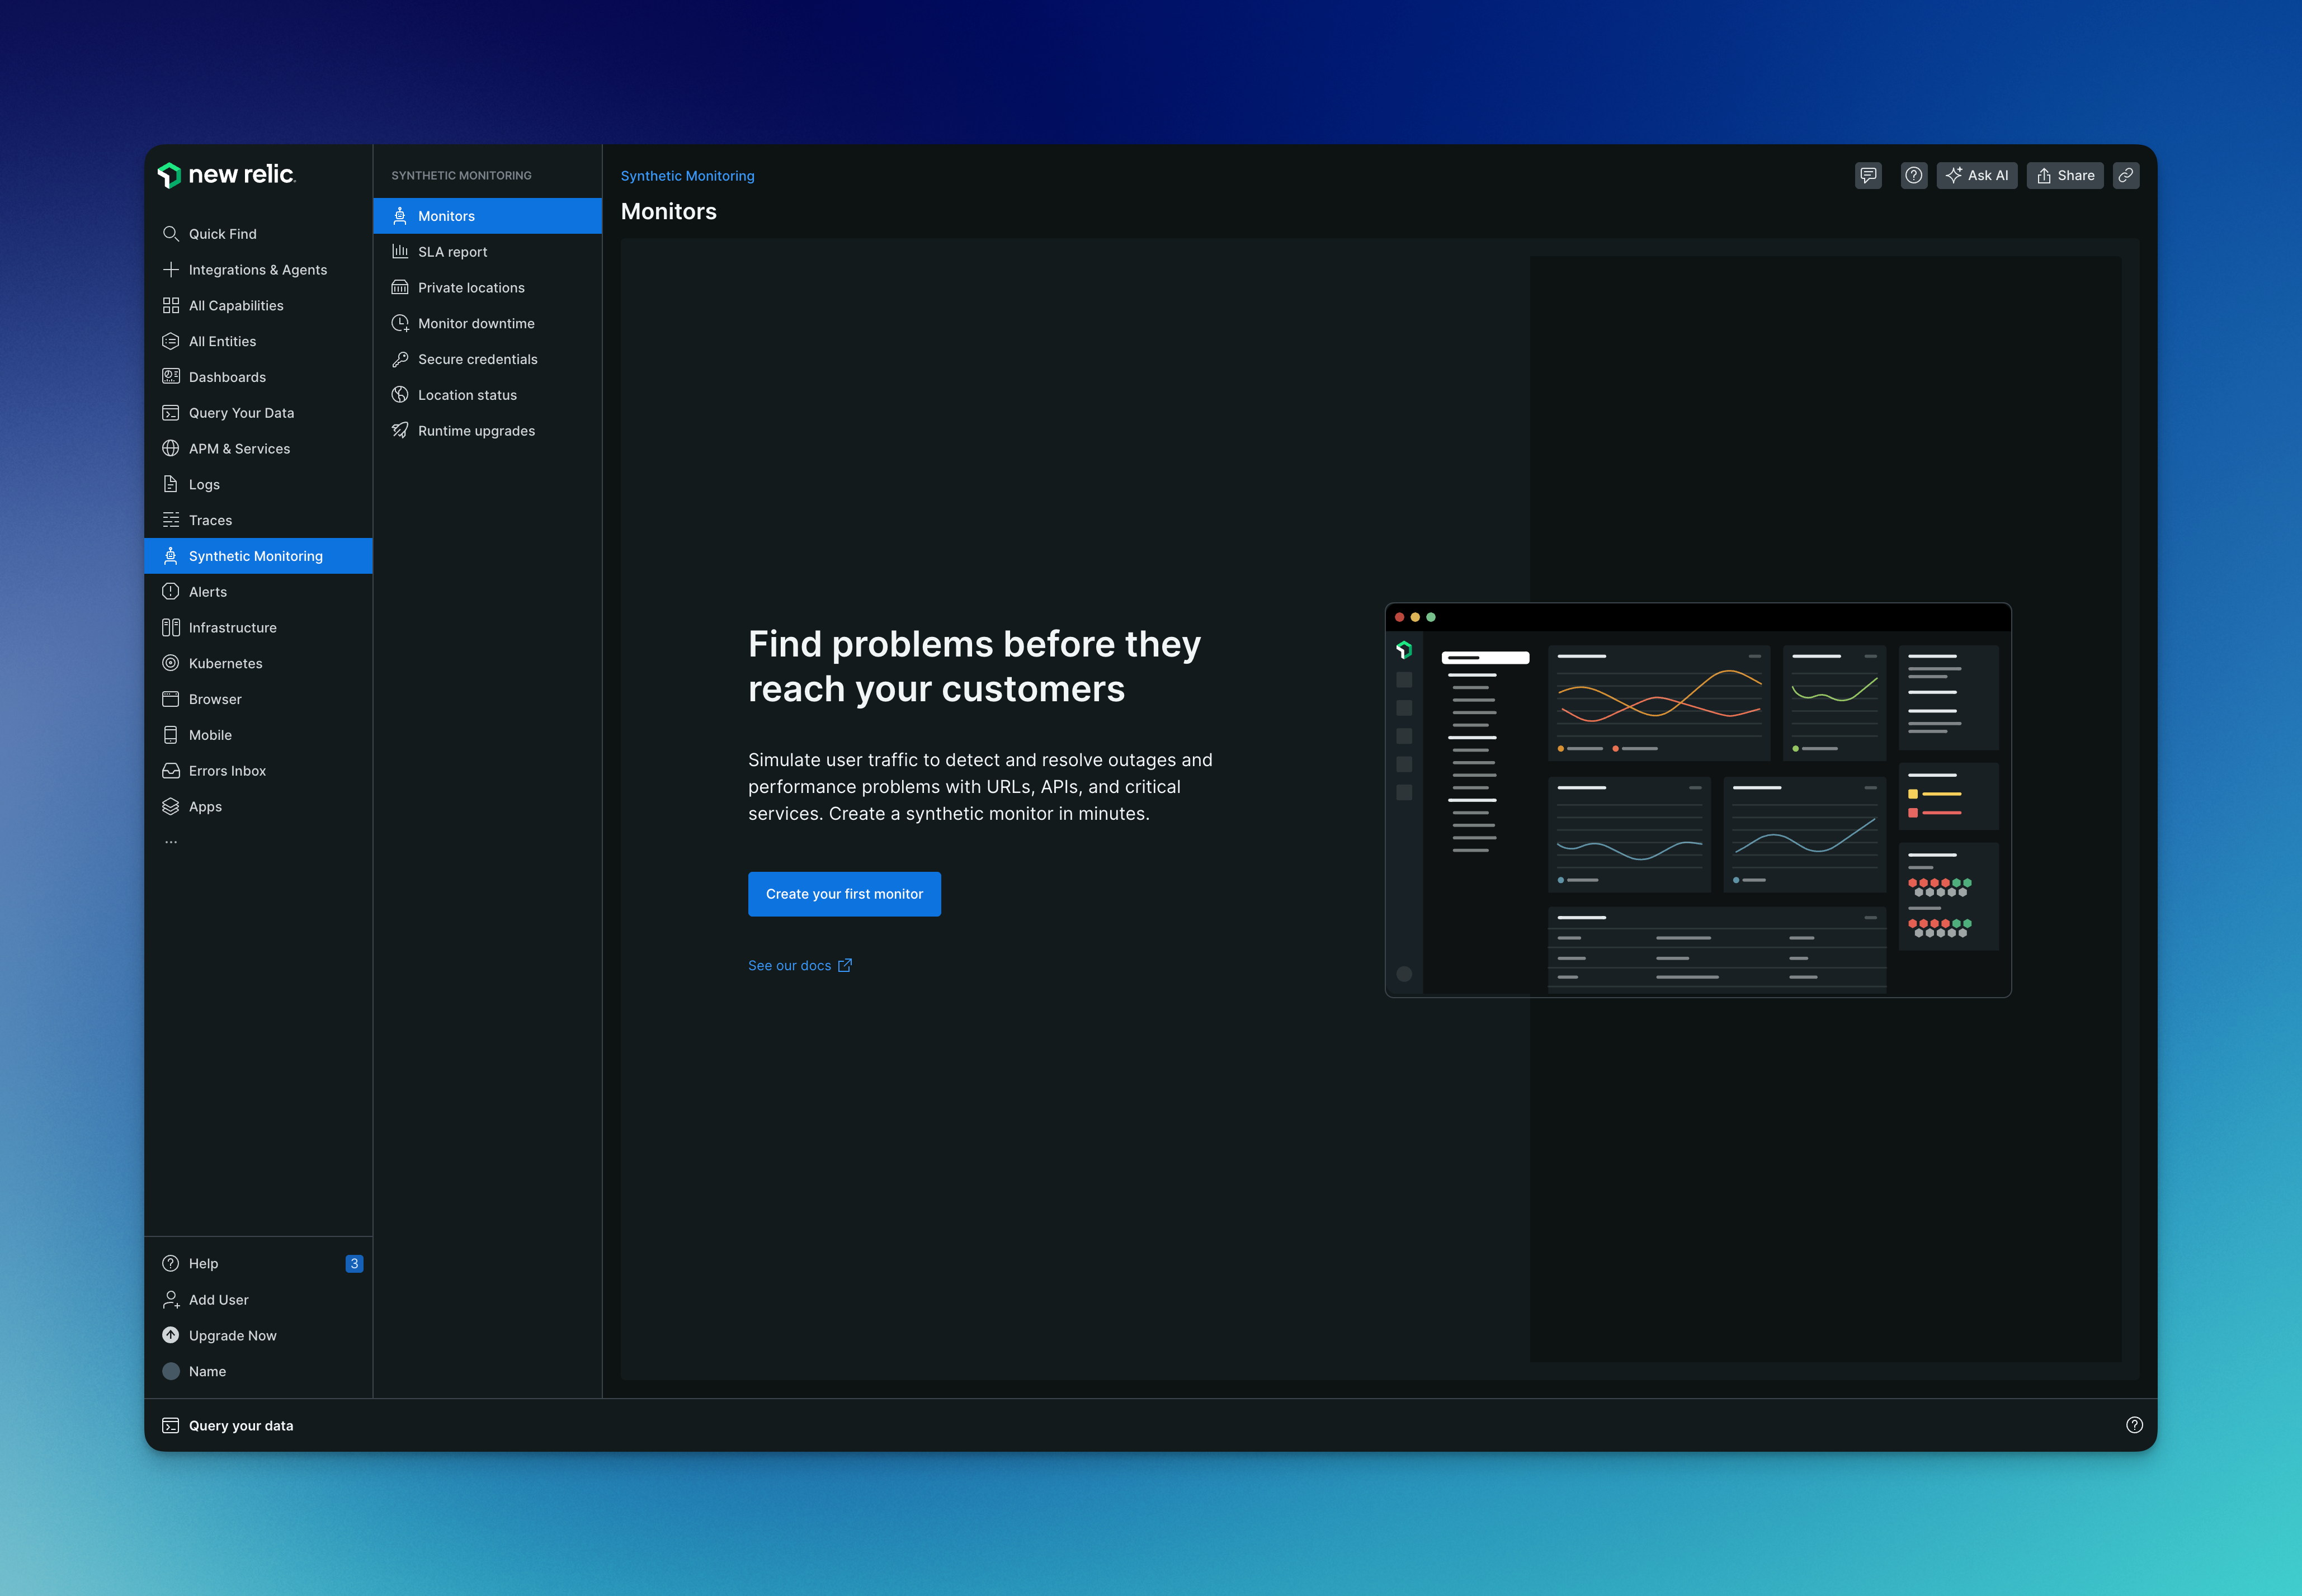Open Quick Find search

[x=222, y=234]
